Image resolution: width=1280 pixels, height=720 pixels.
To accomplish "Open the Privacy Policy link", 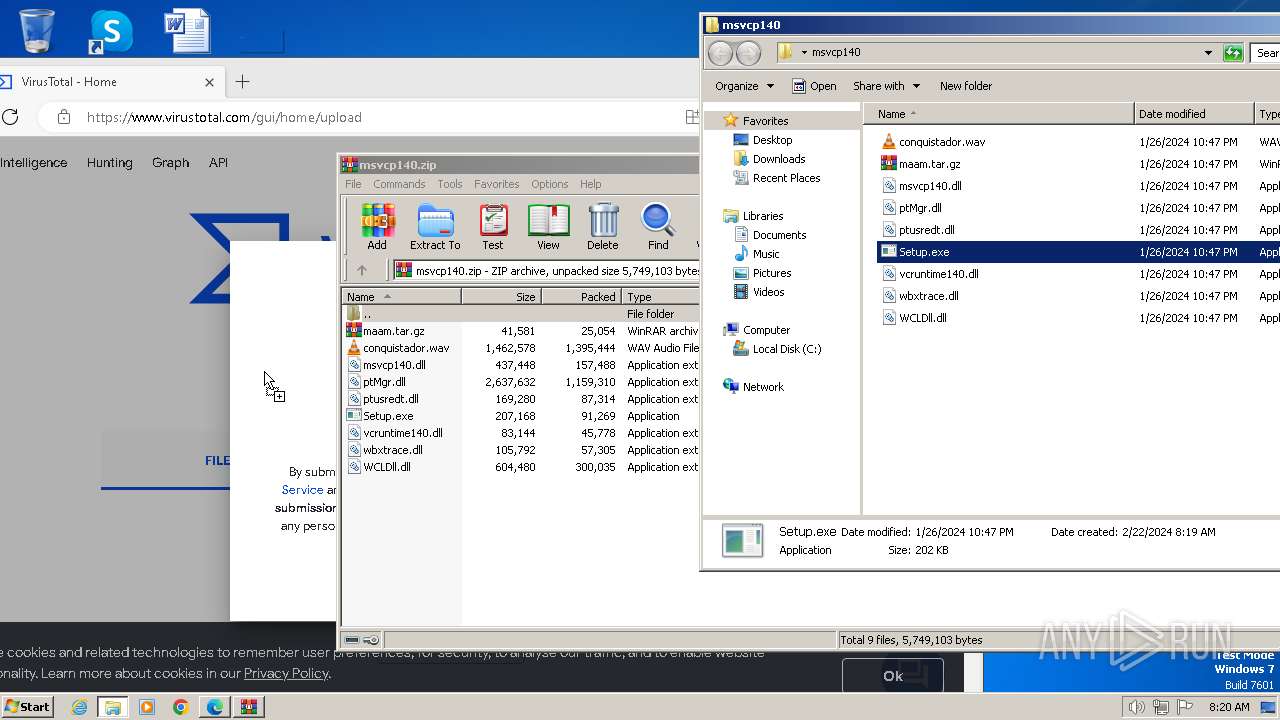I will pyautogui.click(x=286, y=674).
